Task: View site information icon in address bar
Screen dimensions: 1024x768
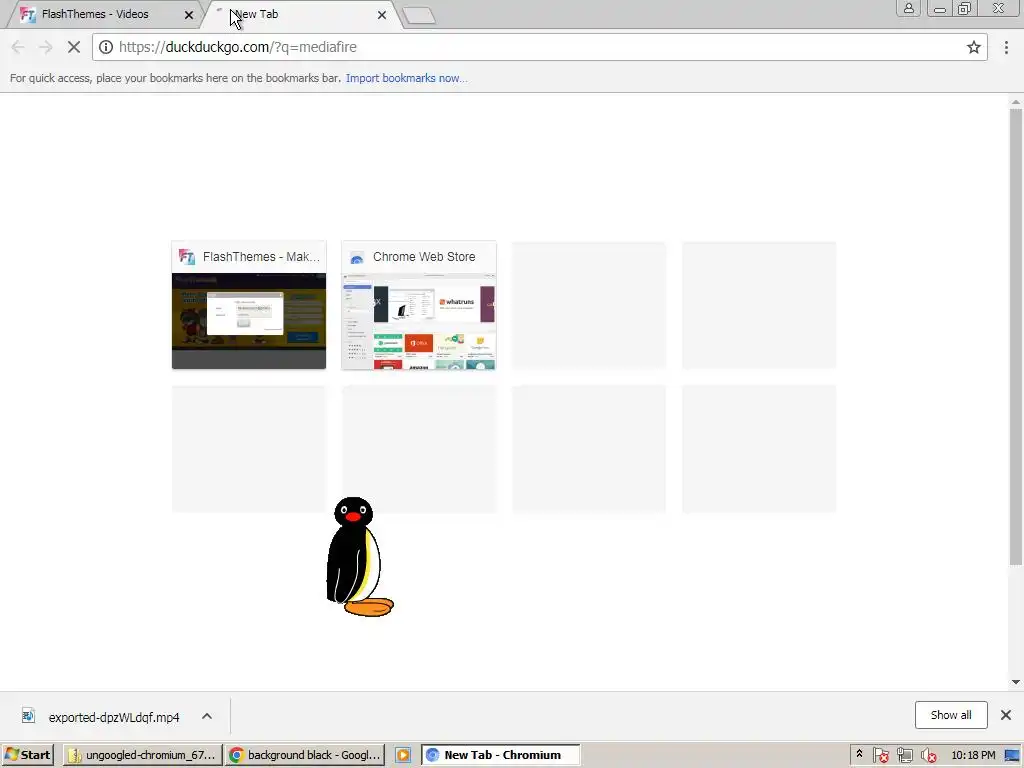Action: pyautogui.click(x=106, y=47)
